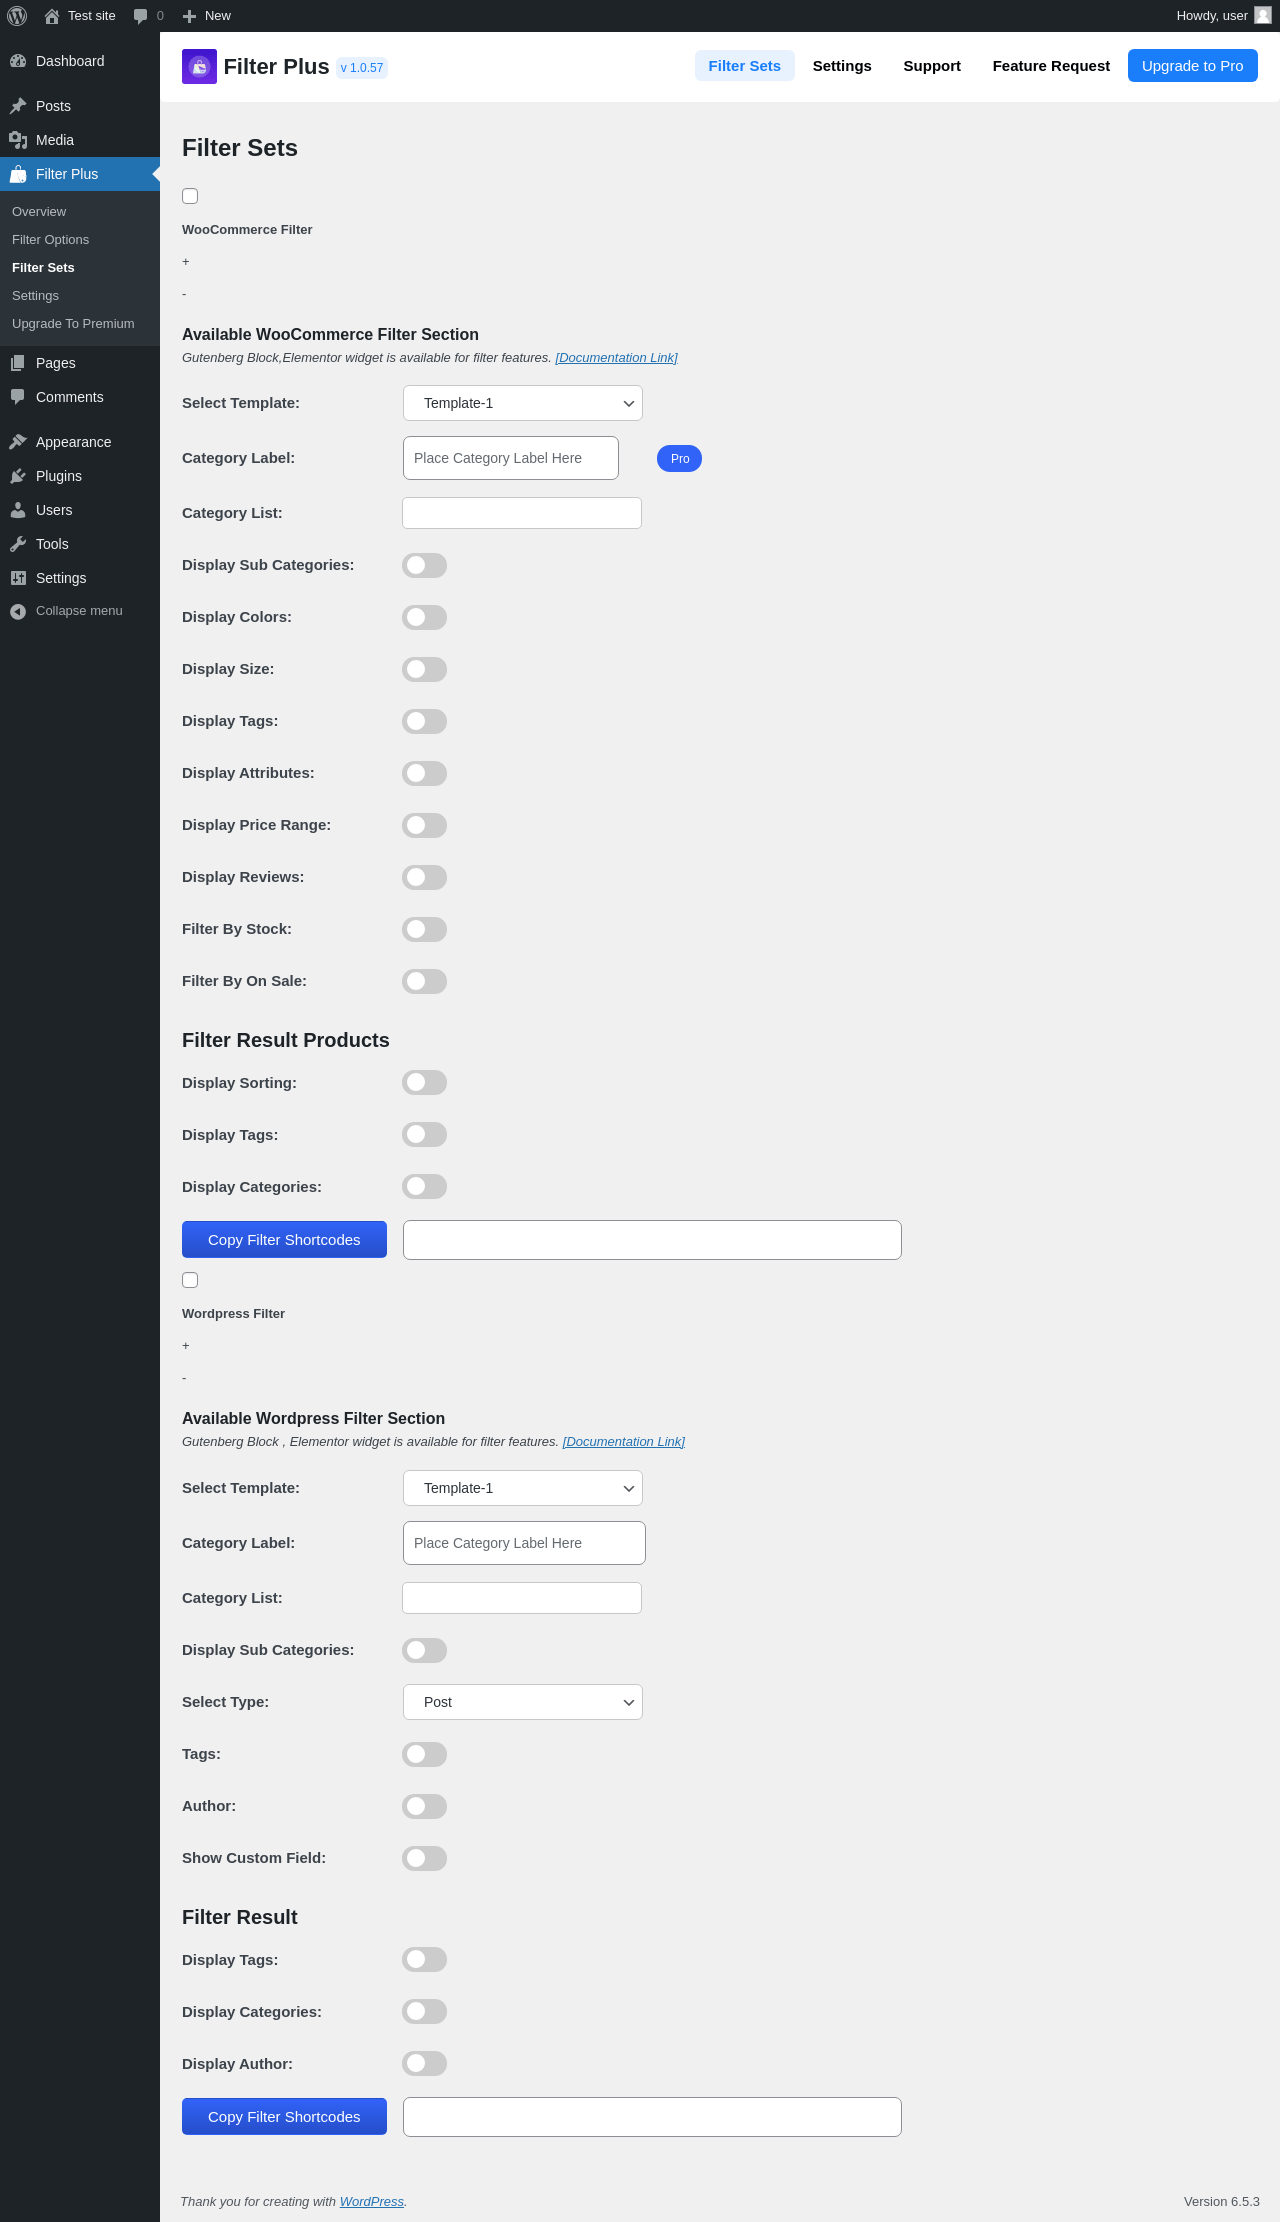1280x2222 pixels.
Task: Toggle the Show Custom Field switch
Action: [x=424, y=1858]
